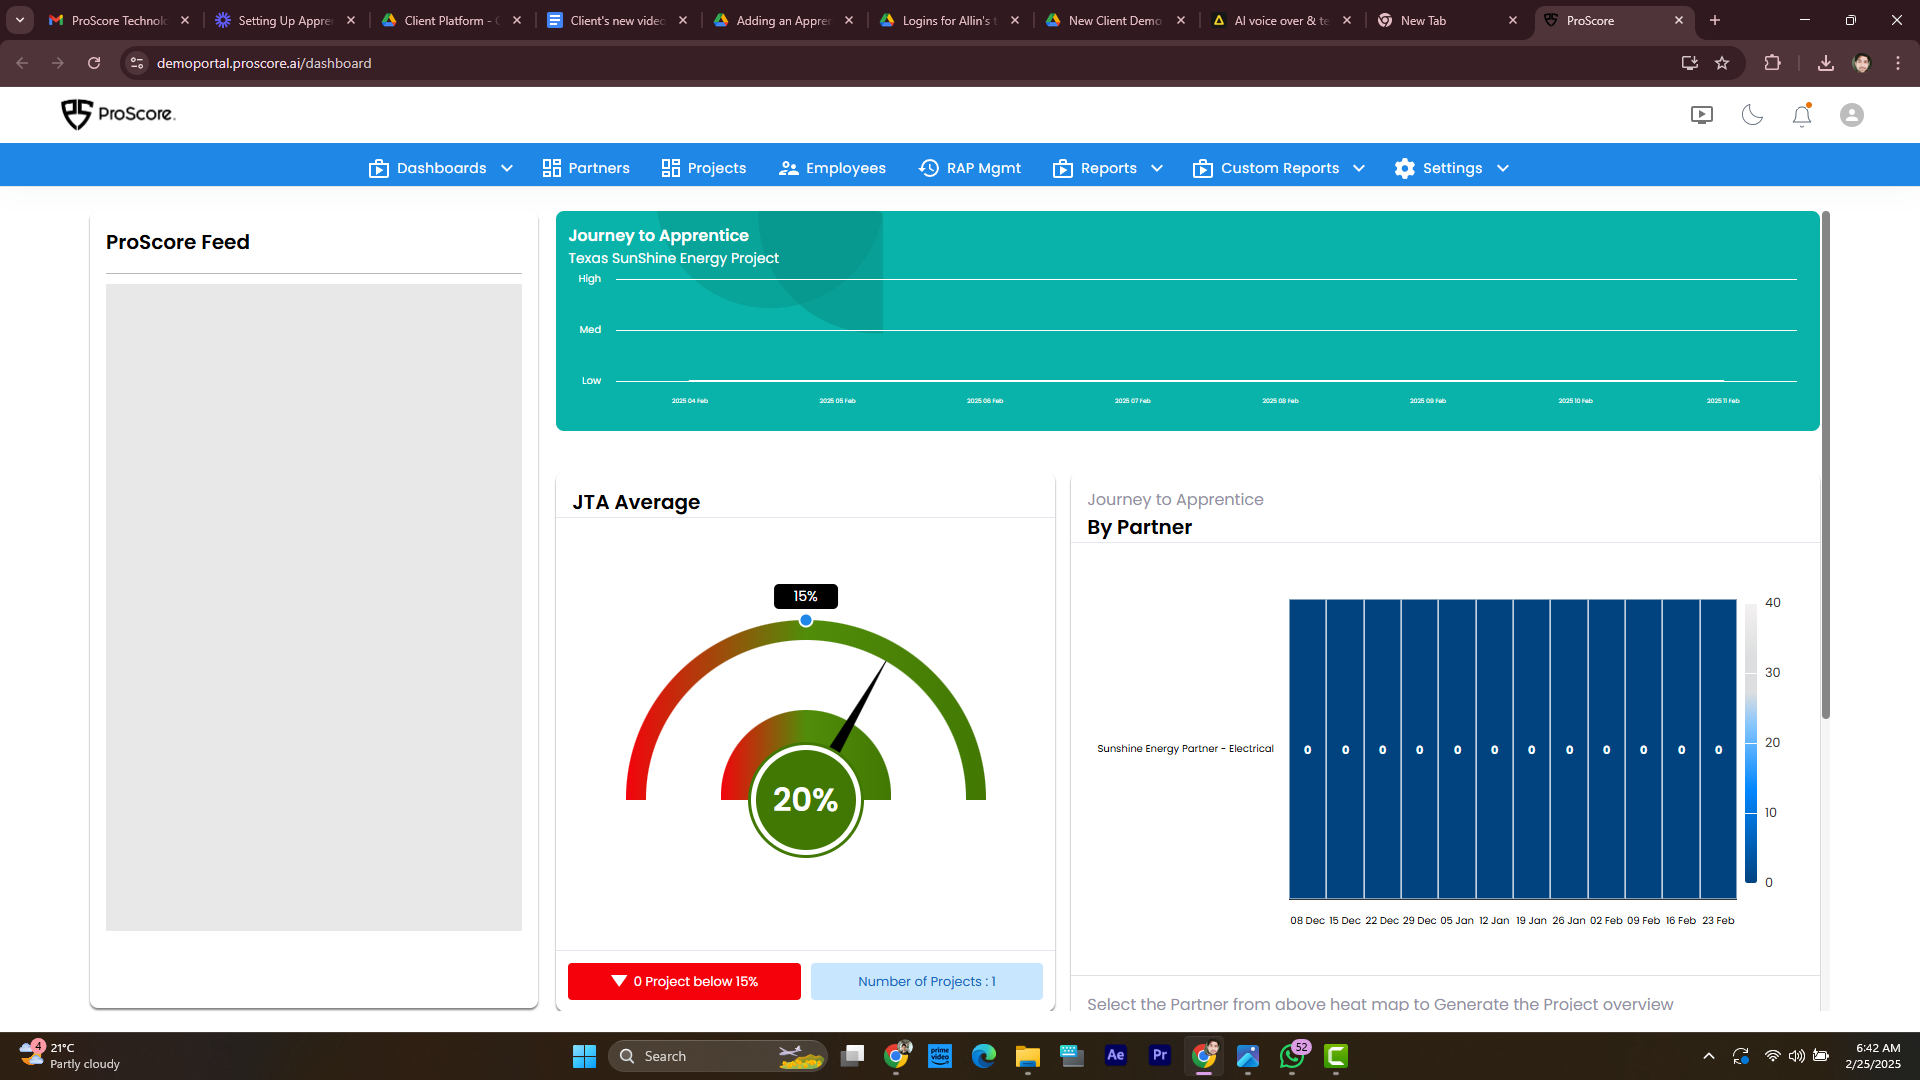
Task: Click the video tutorial play icon
Action: pyautogui.click(x=1701, y=115)
